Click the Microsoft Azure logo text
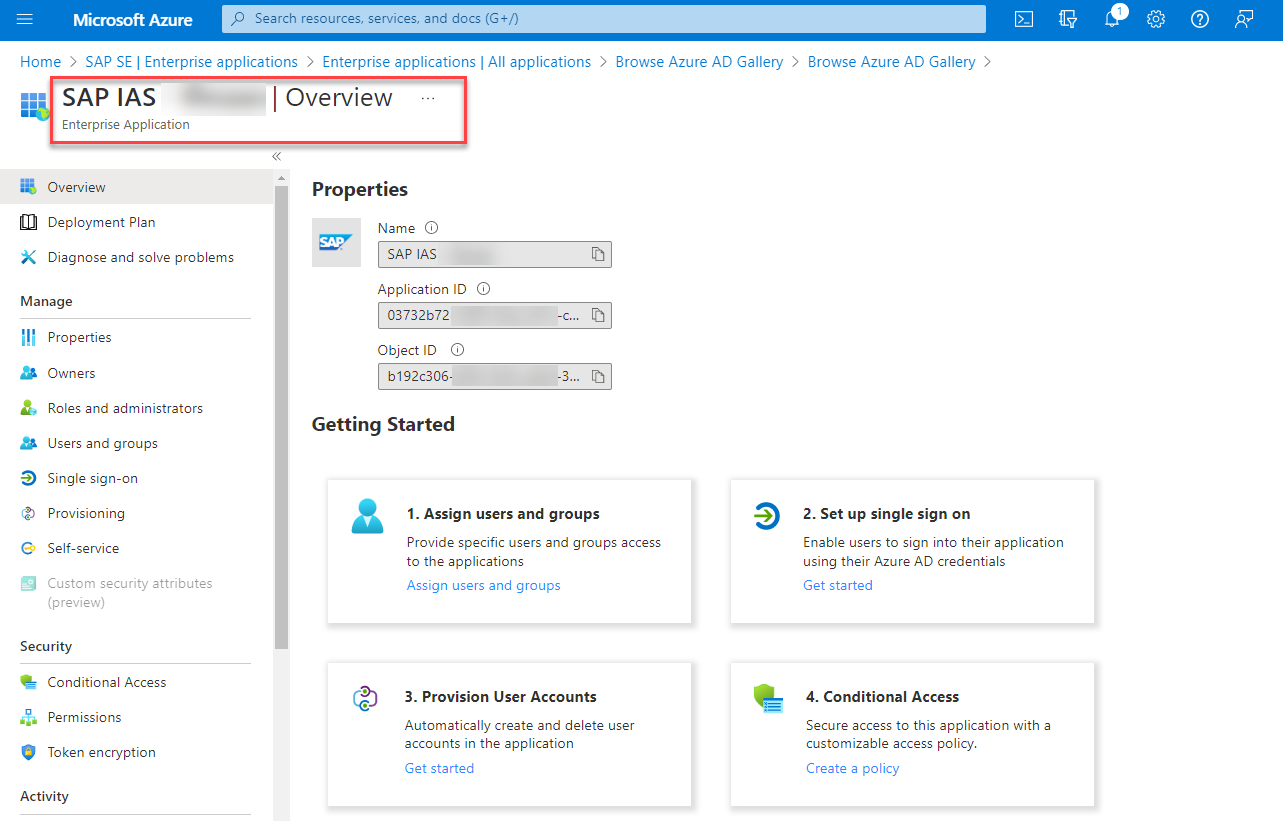This screenshot has height=821, width=1283. click(x=133, y=19)
